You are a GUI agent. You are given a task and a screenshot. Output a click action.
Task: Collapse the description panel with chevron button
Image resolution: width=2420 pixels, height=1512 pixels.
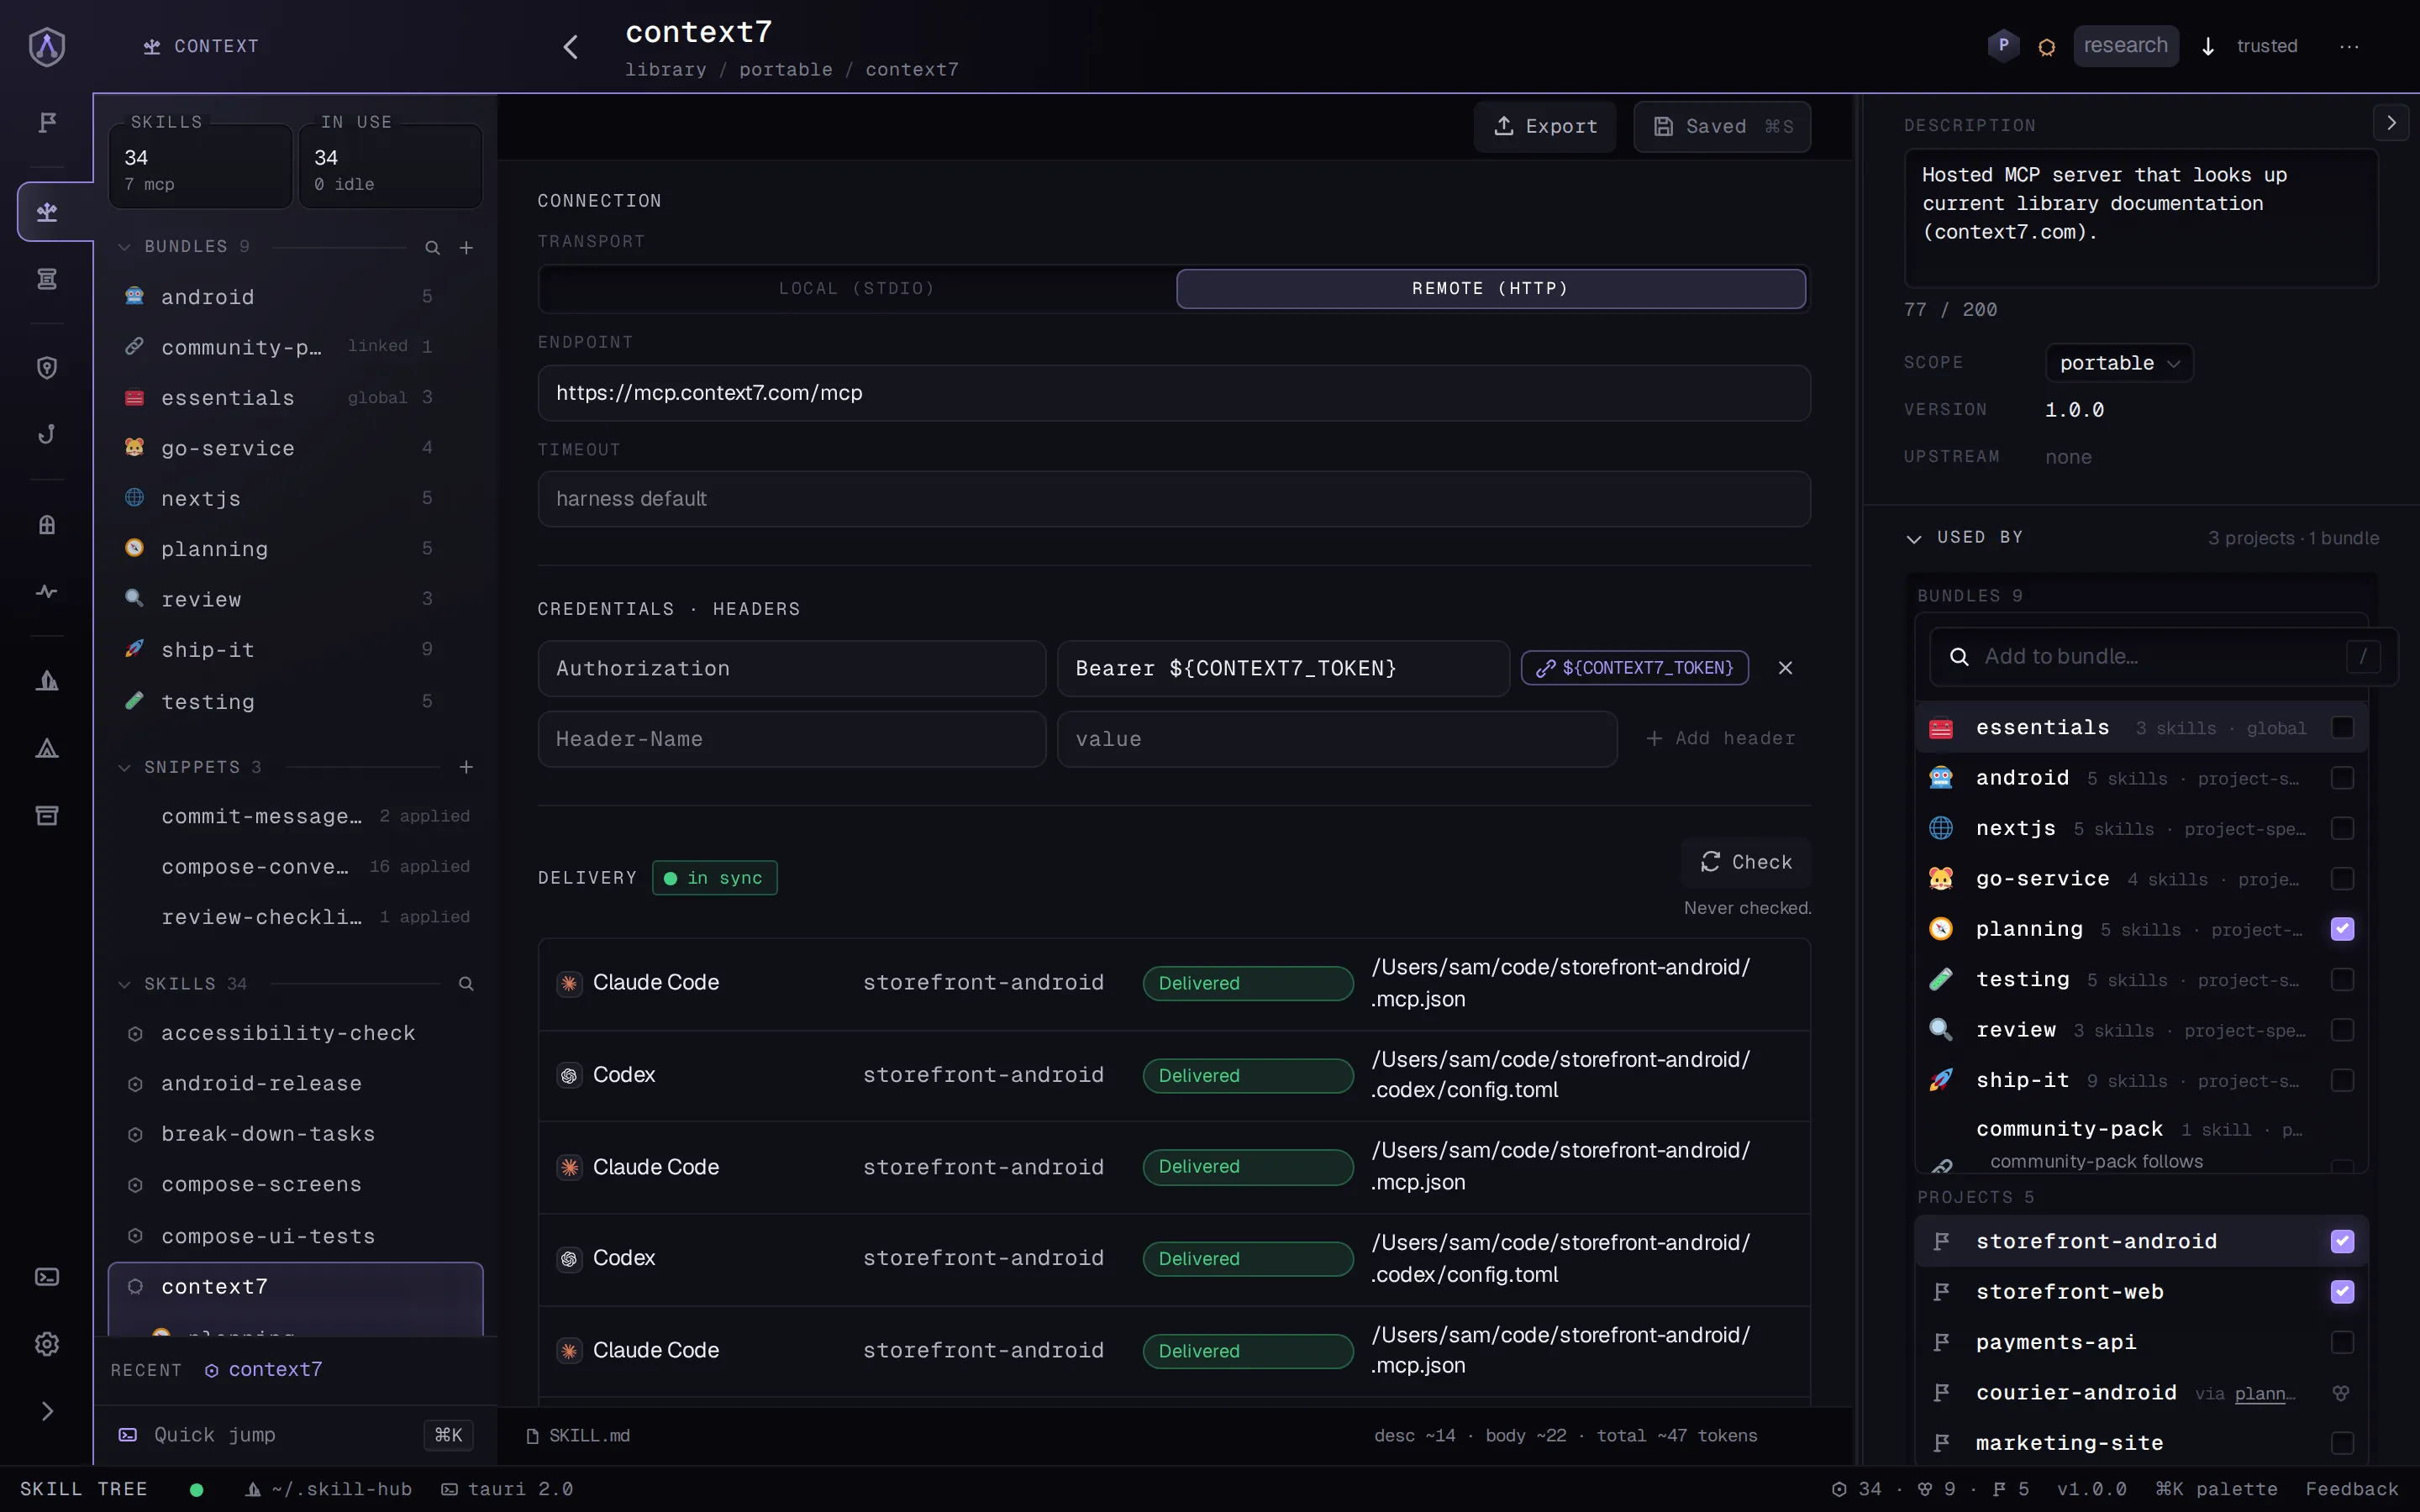(2391, 123)
